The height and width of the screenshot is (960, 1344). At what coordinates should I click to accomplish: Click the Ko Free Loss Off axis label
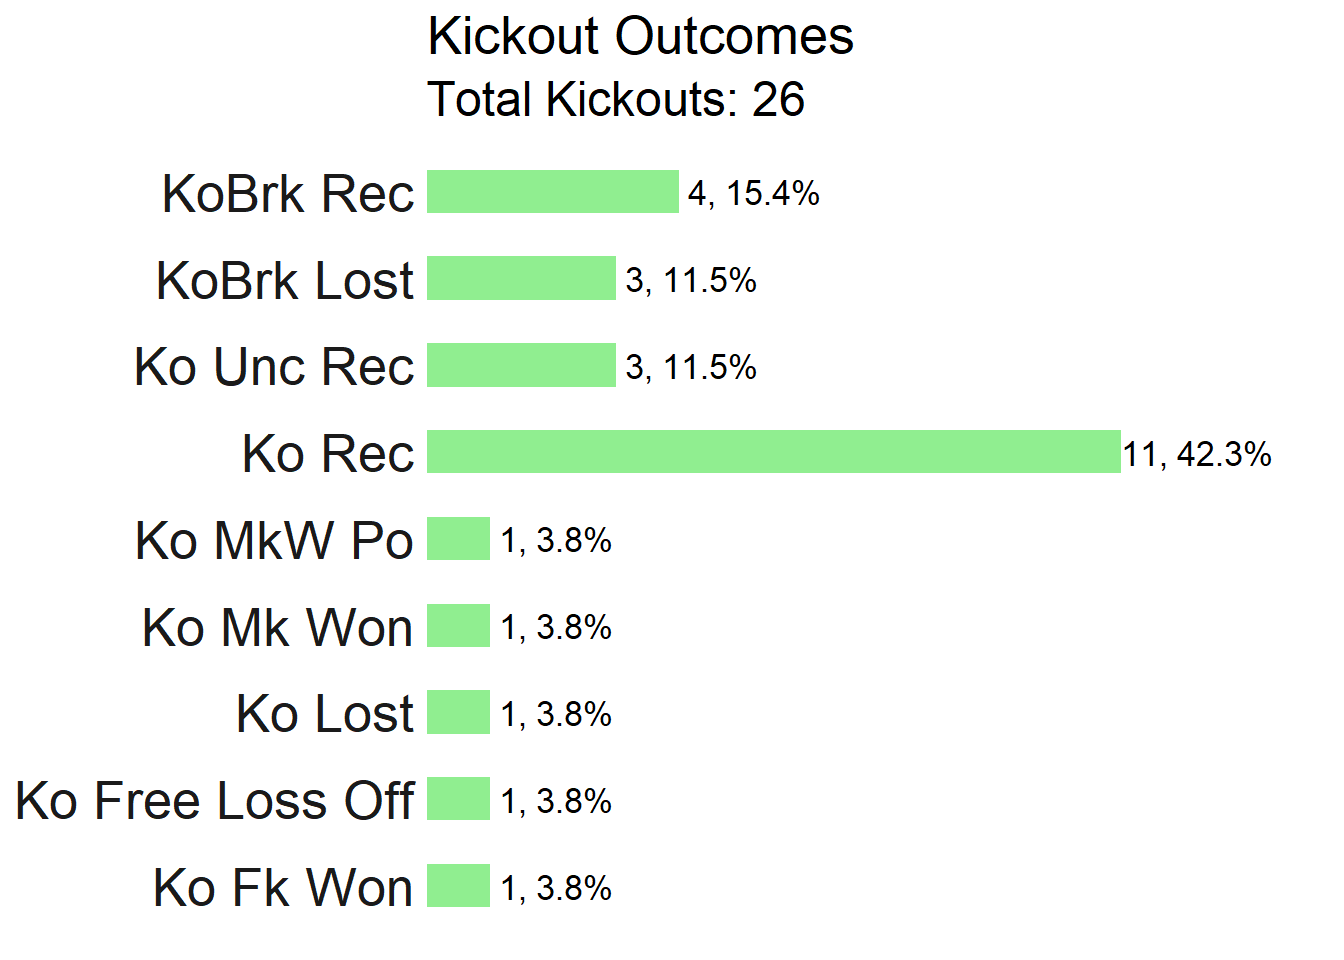(x=215, y=800)
